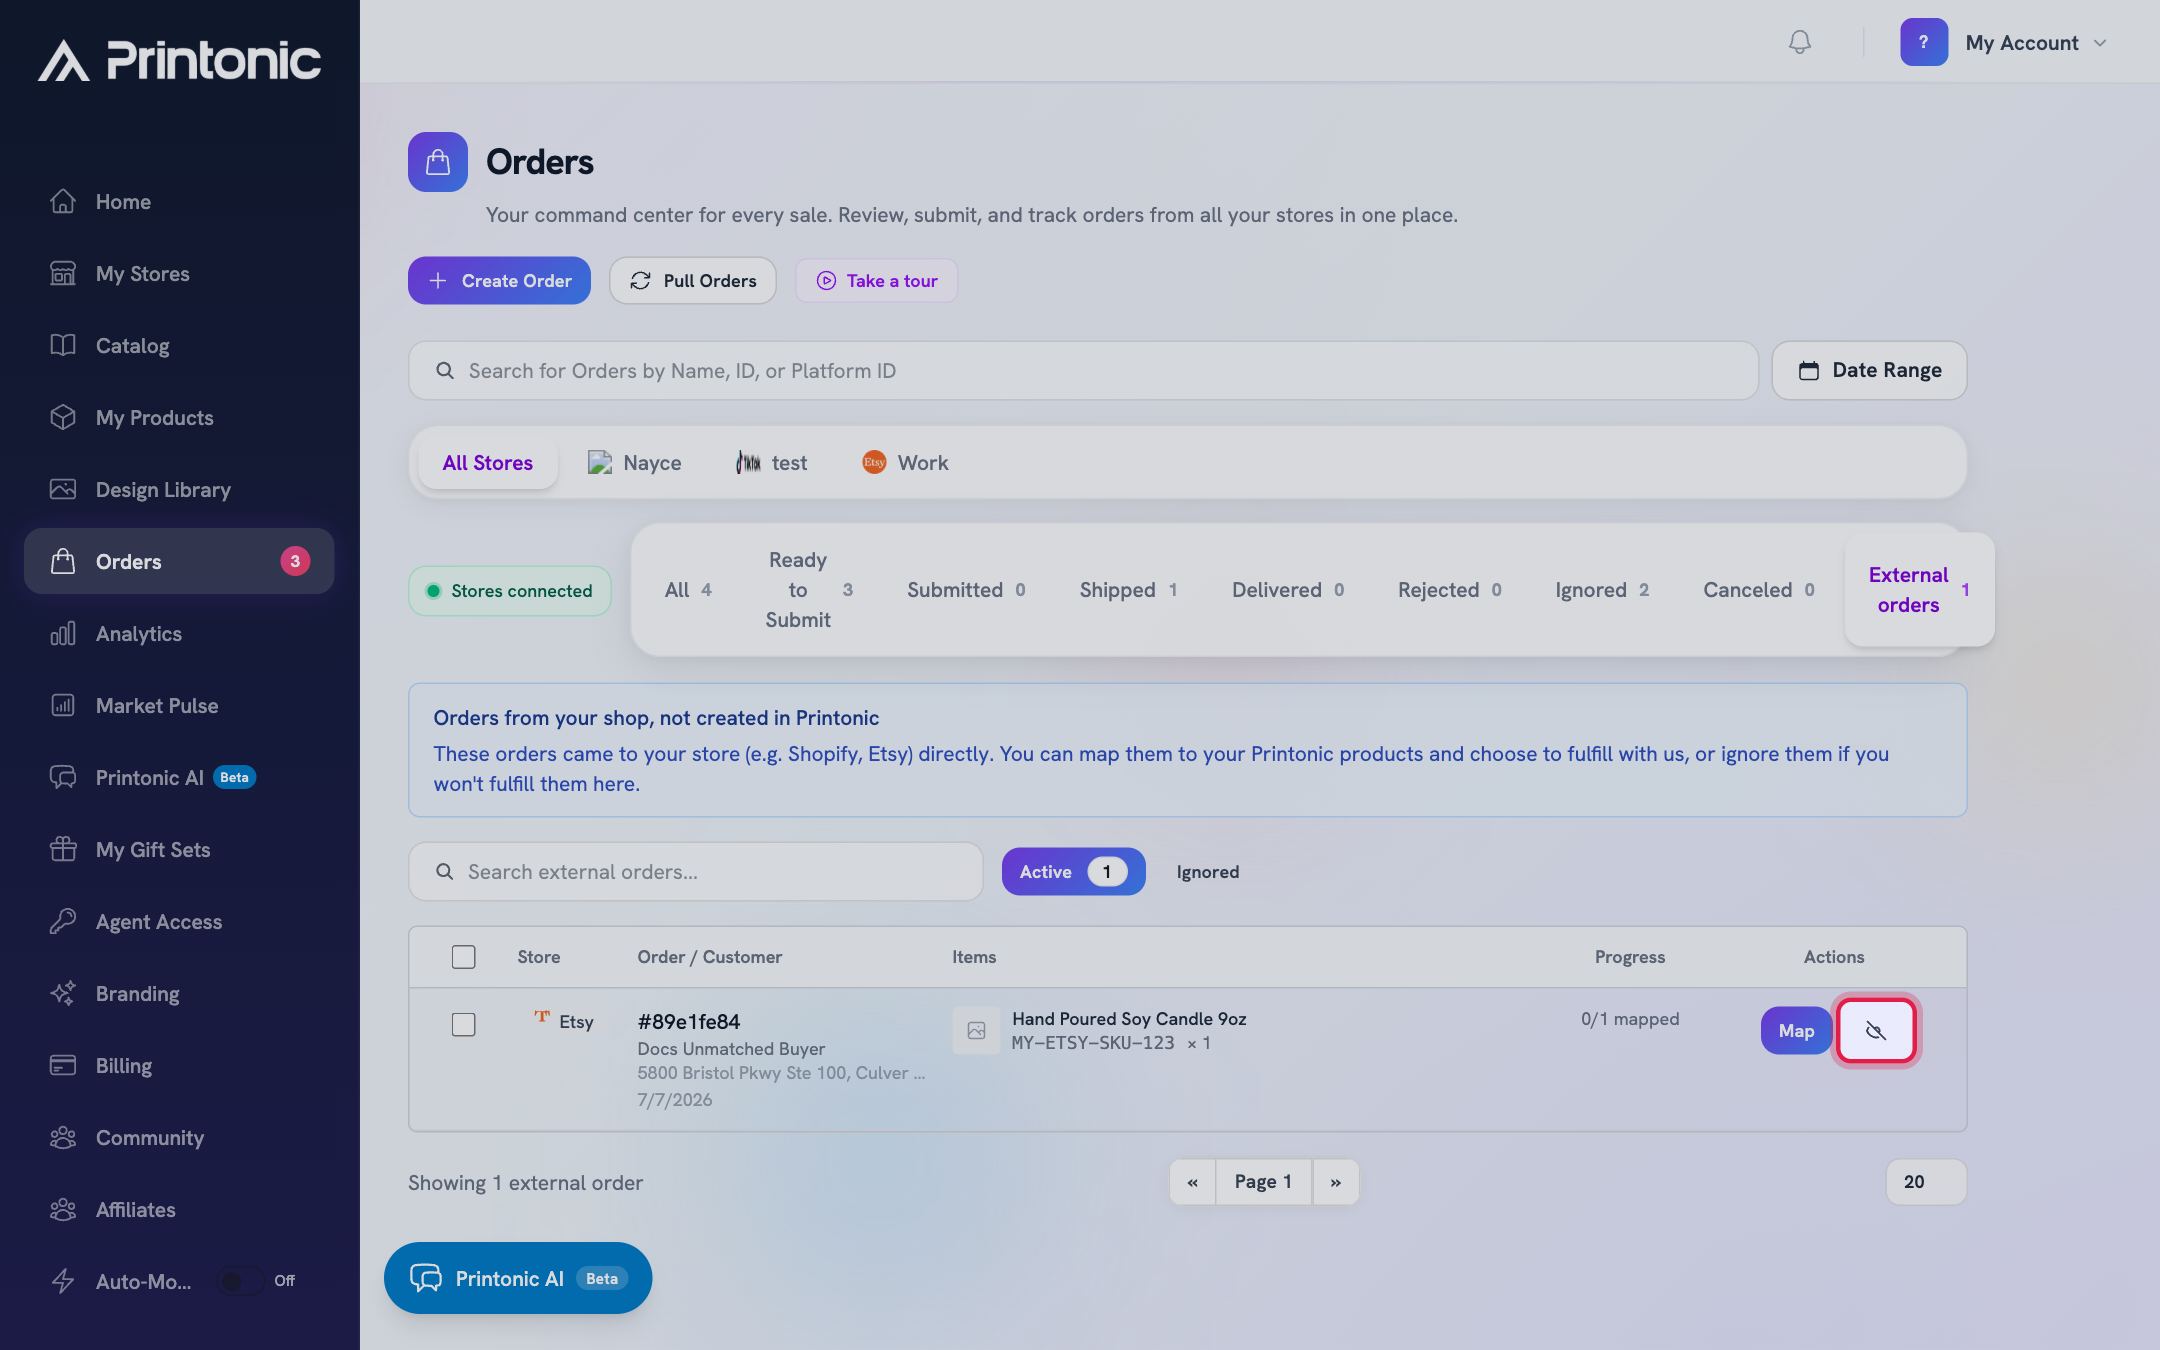
Task: Open Branding page
Action: pyautogui.click(x=179, y=993)
